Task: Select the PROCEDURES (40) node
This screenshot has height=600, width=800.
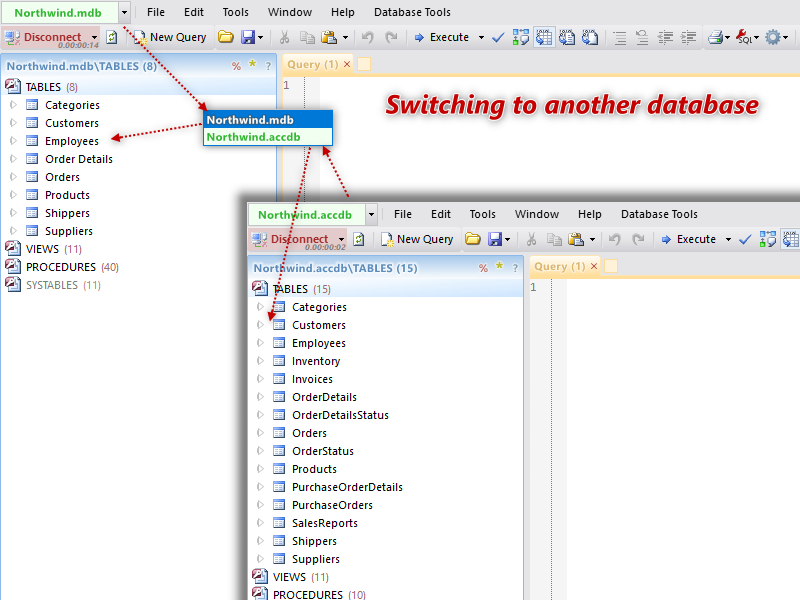Action: [72, 267]
